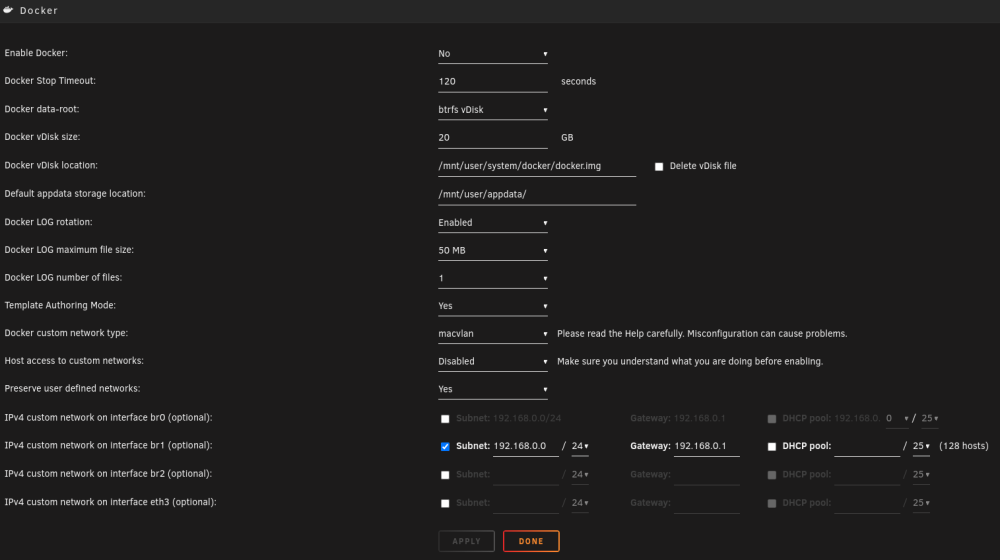Screen dimensions: 1000x560
Task: Expand Docker LOG rotation dropdown
Action: pyautogui.click(x=492, y=223)
